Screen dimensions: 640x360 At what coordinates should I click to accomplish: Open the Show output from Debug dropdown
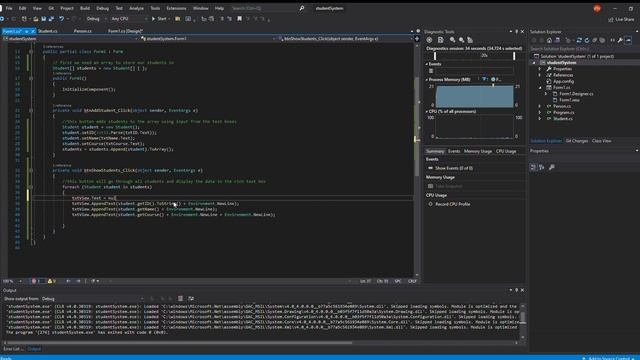[x=92, y=299]
